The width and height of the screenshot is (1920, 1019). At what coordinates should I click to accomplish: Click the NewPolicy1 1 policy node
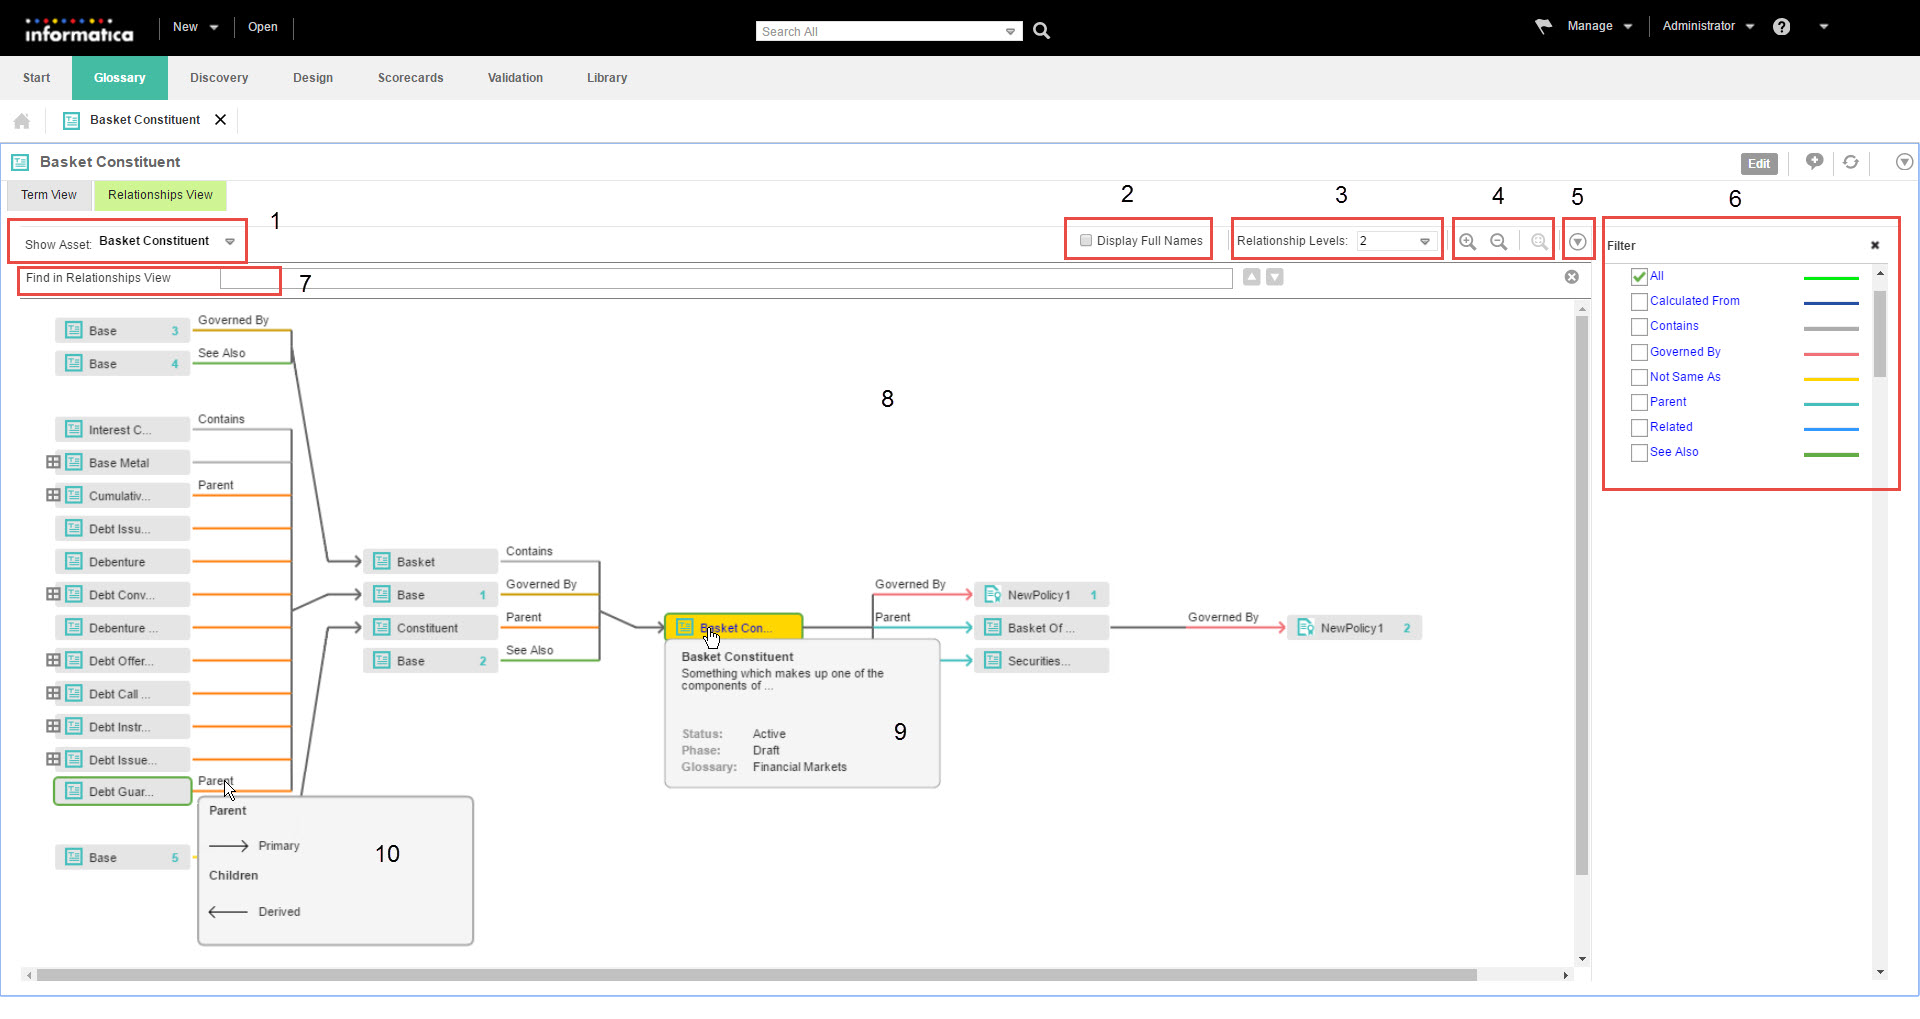point(1041,595)
